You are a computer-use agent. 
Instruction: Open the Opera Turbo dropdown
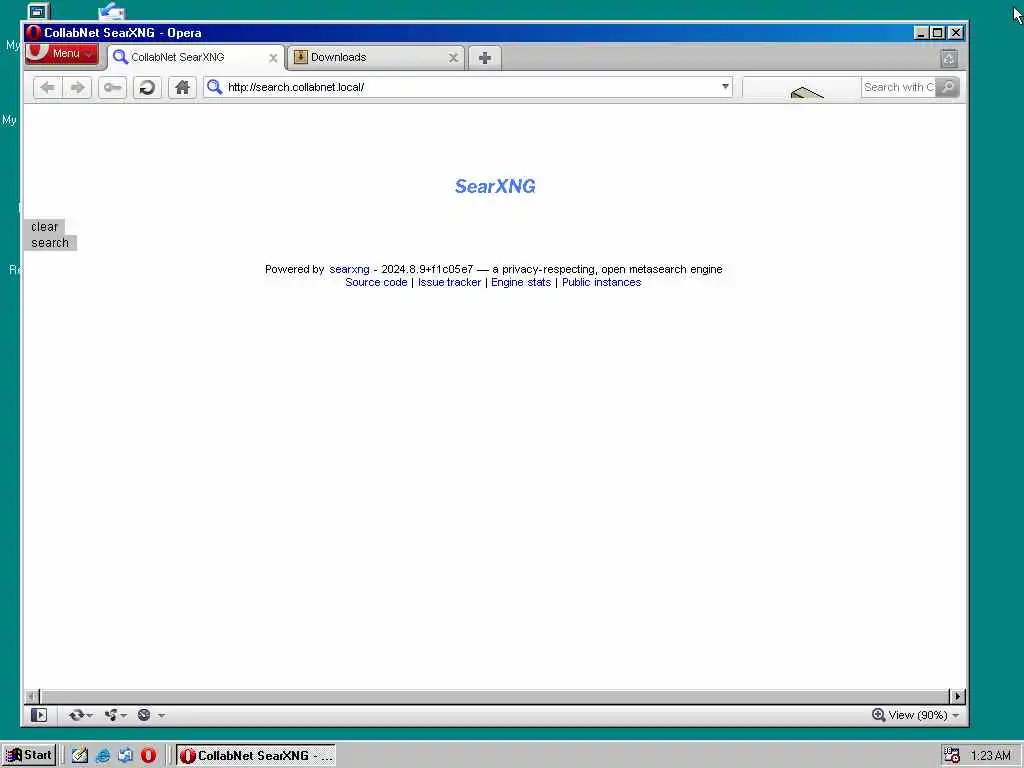[x=150, y=715]
